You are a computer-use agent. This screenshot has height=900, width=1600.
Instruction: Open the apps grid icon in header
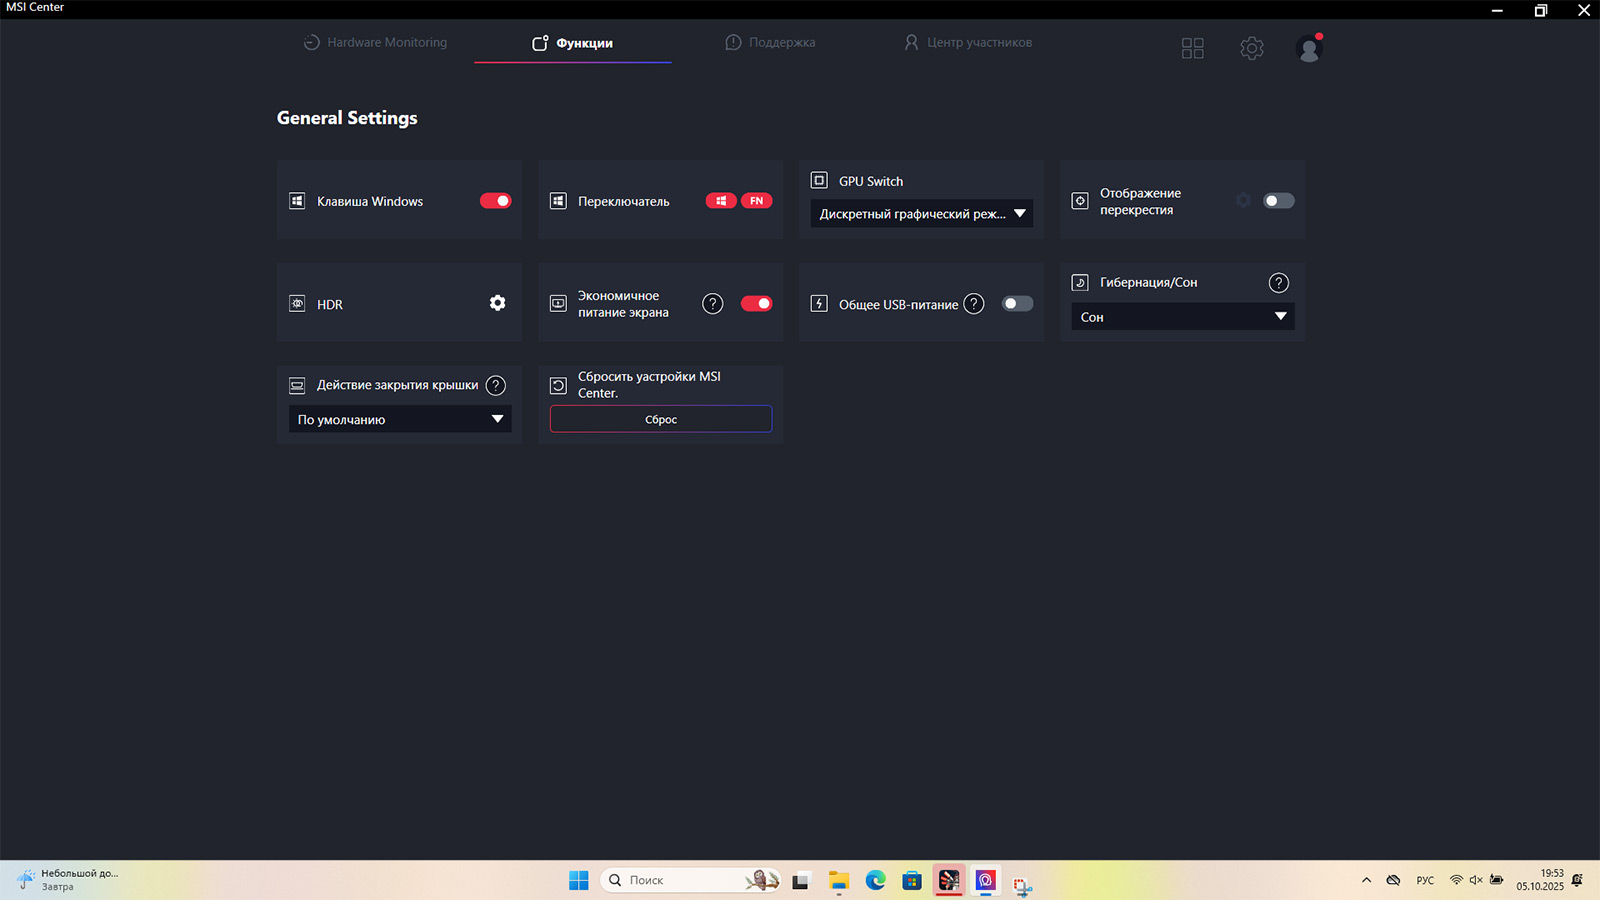coord(1192,48)
